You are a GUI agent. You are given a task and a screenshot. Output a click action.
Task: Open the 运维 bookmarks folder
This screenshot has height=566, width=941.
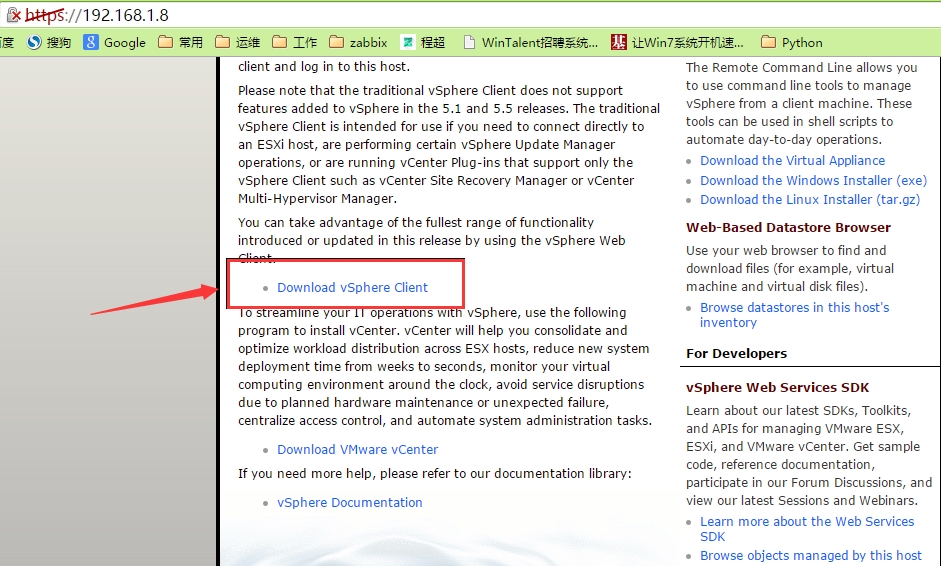tap(237, 43)
